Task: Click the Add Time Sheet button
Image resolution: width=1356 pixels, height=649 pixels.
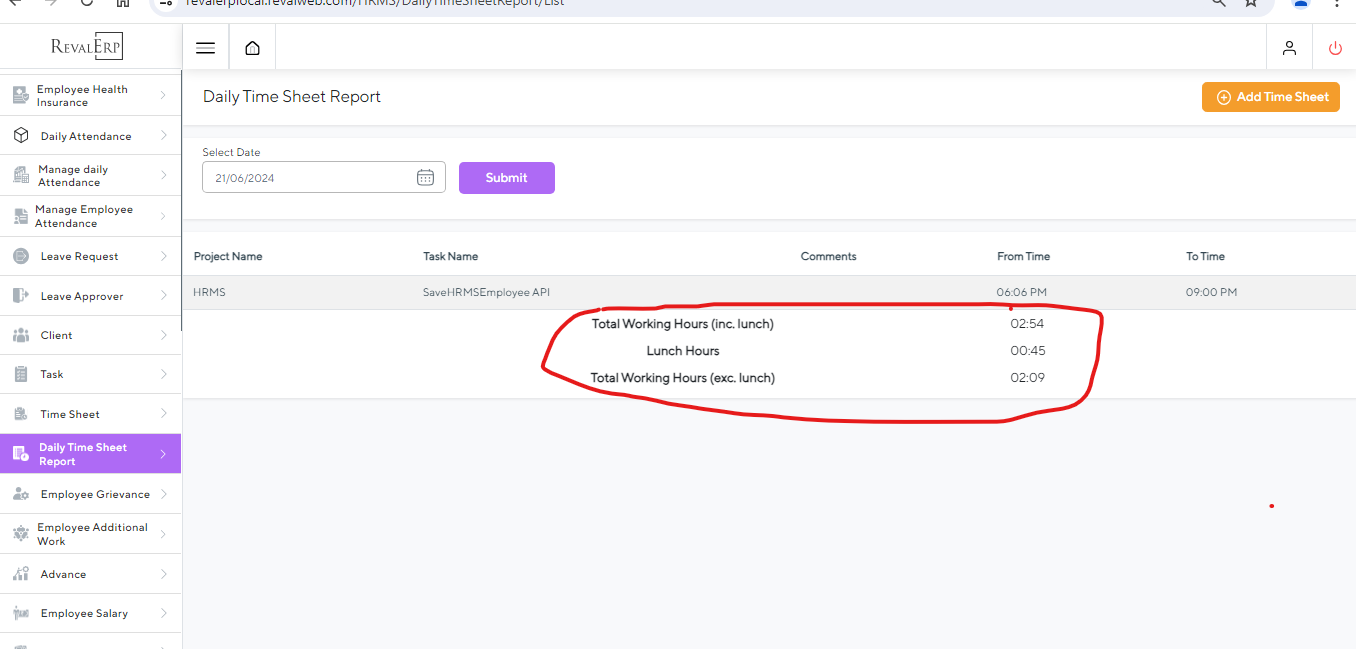Action: click(x=1270, y=97)
